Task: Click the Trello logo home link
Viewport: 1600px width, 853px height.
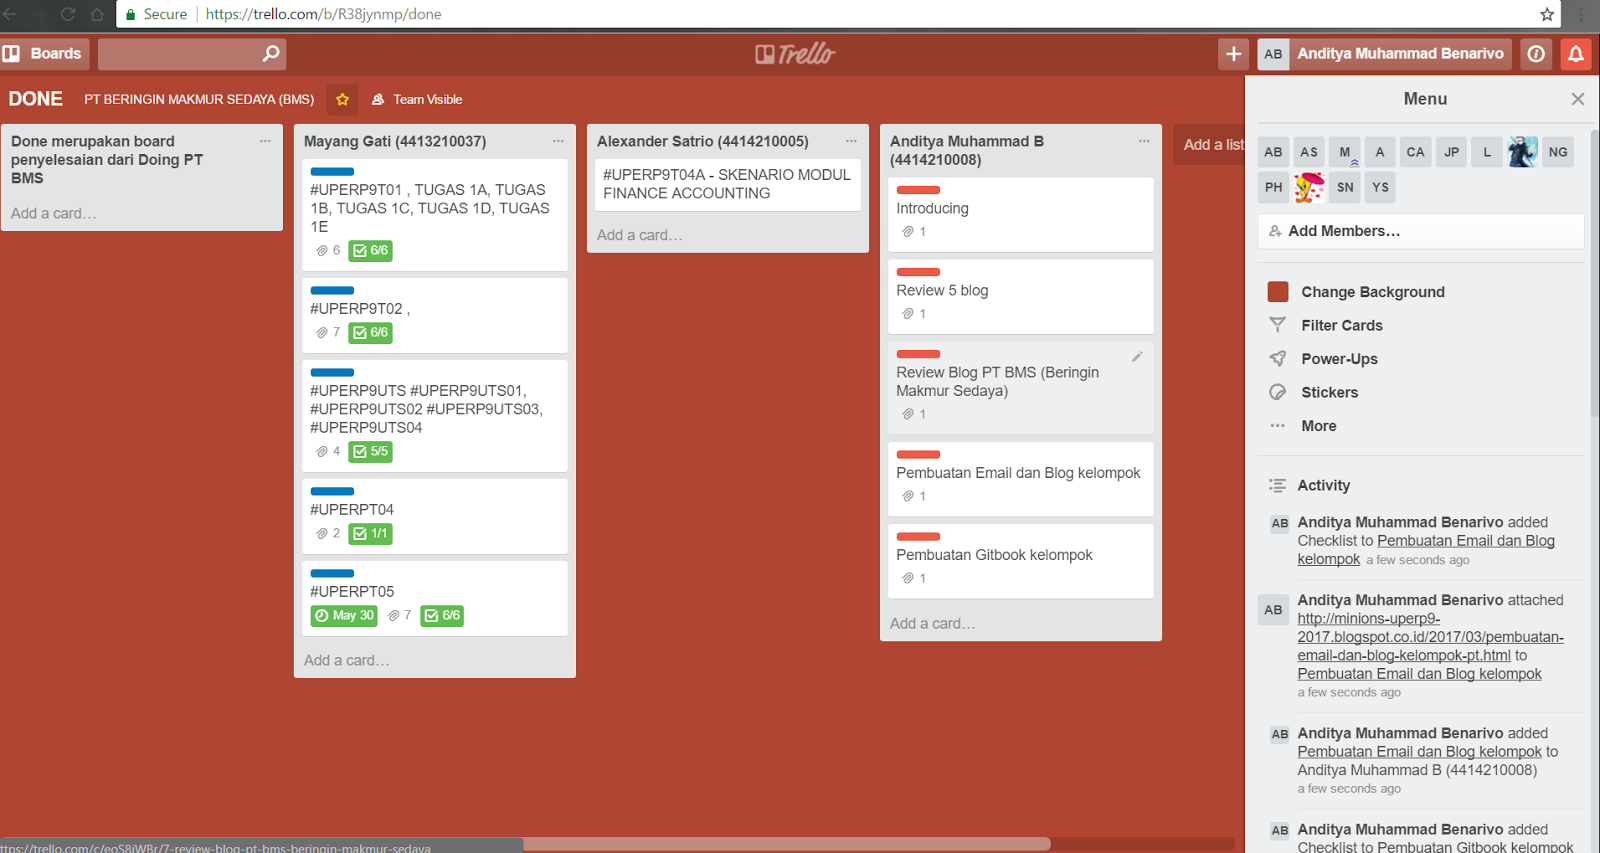Action: (x=795, y=54)
